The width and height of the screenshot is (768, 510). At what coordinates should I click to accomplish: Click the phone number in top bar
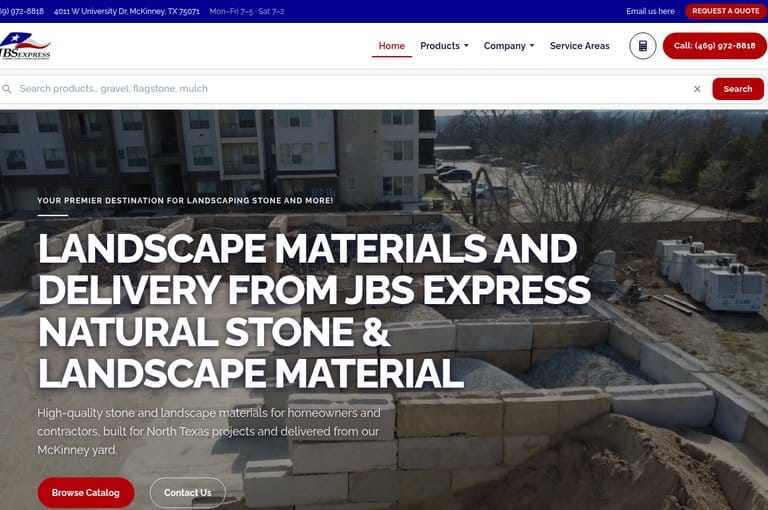coord(22,11)
